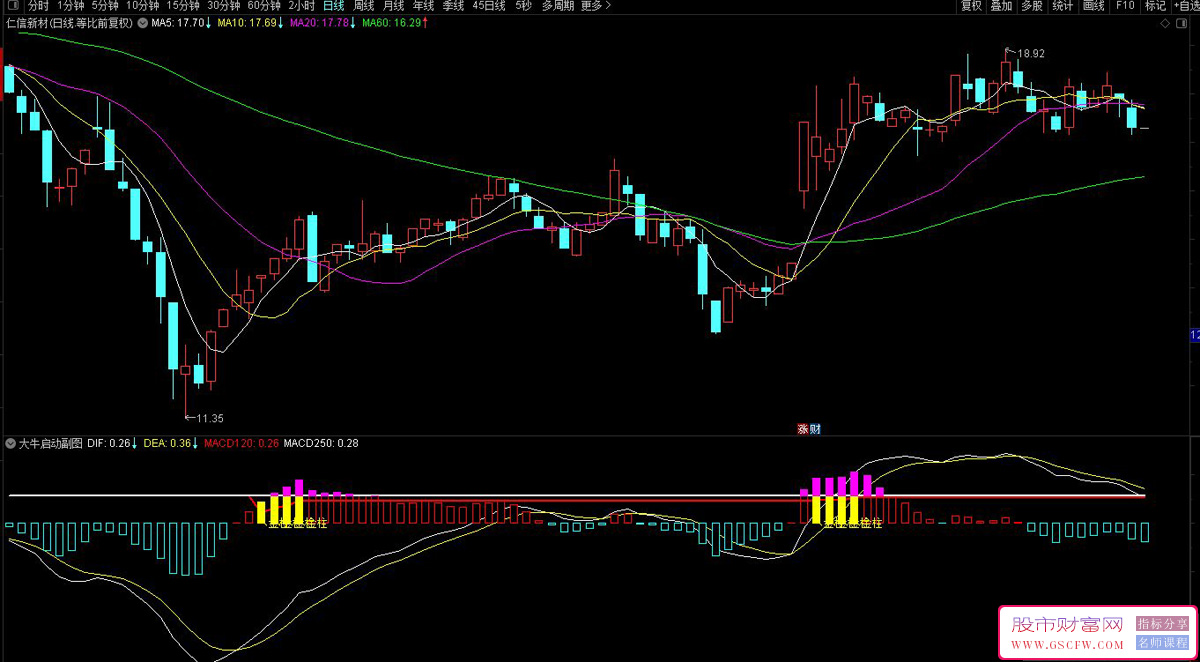Click the 涨 marker below the chart
Screen dimensions: 1200x662
(x=802, y=429)
